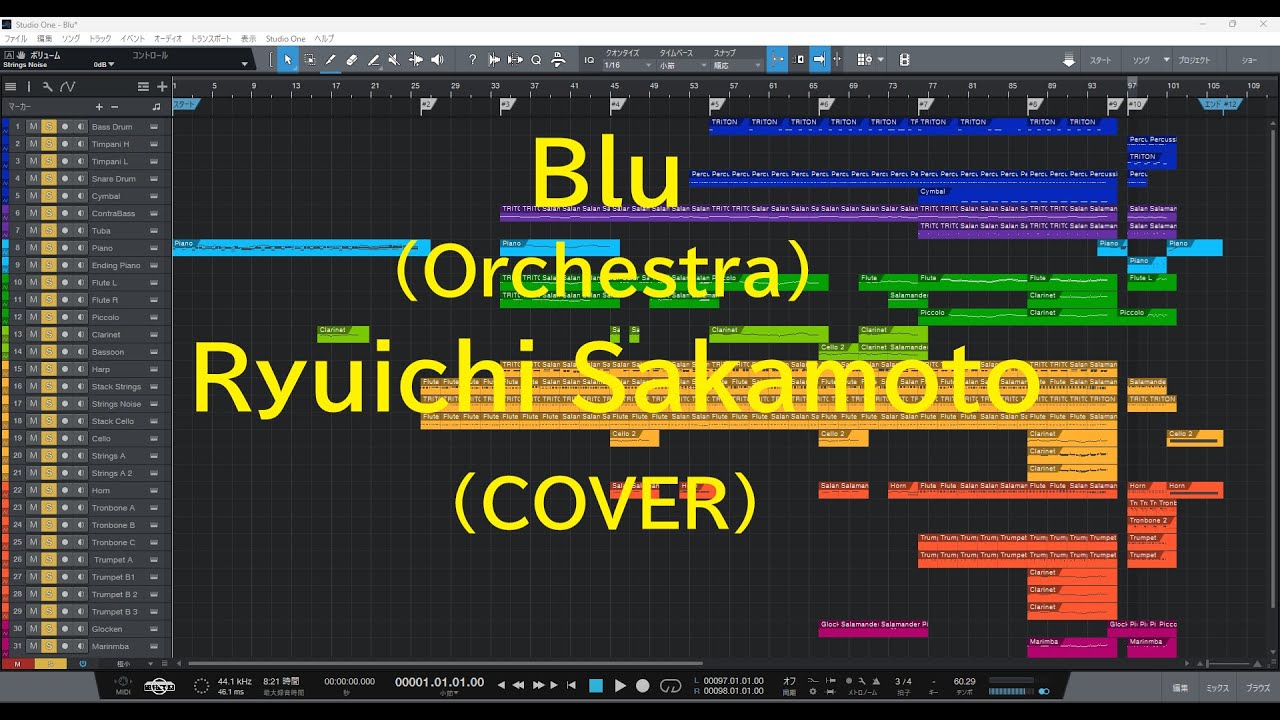The image size is (1280, 720).
Task: Open the ファイル (File) menu
Action: (16, 38)
